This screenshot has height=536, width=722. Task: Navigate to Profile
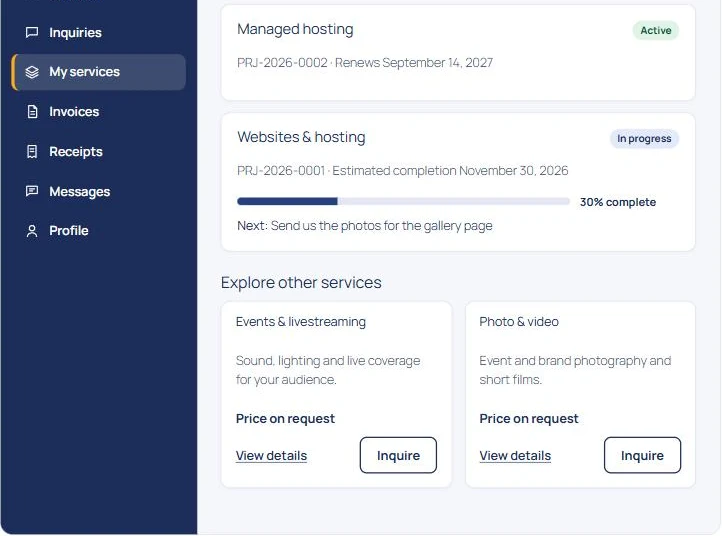99,231
